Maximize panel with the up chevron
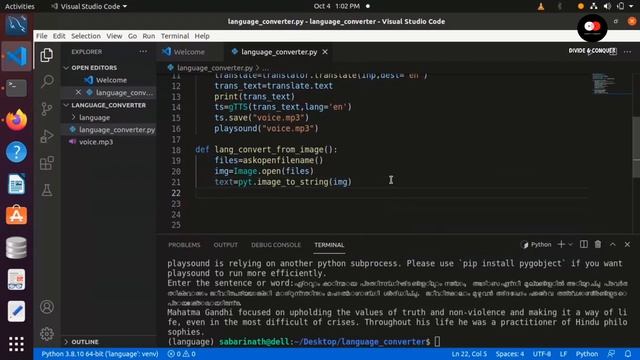The height and width of the screenshot is (360, 640). 612,244
